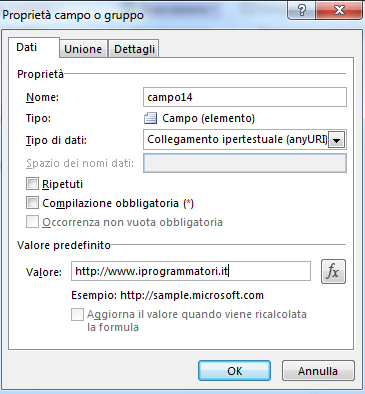Expand the Tipo di dati dropdown arrow

click(x=337, y=140)
